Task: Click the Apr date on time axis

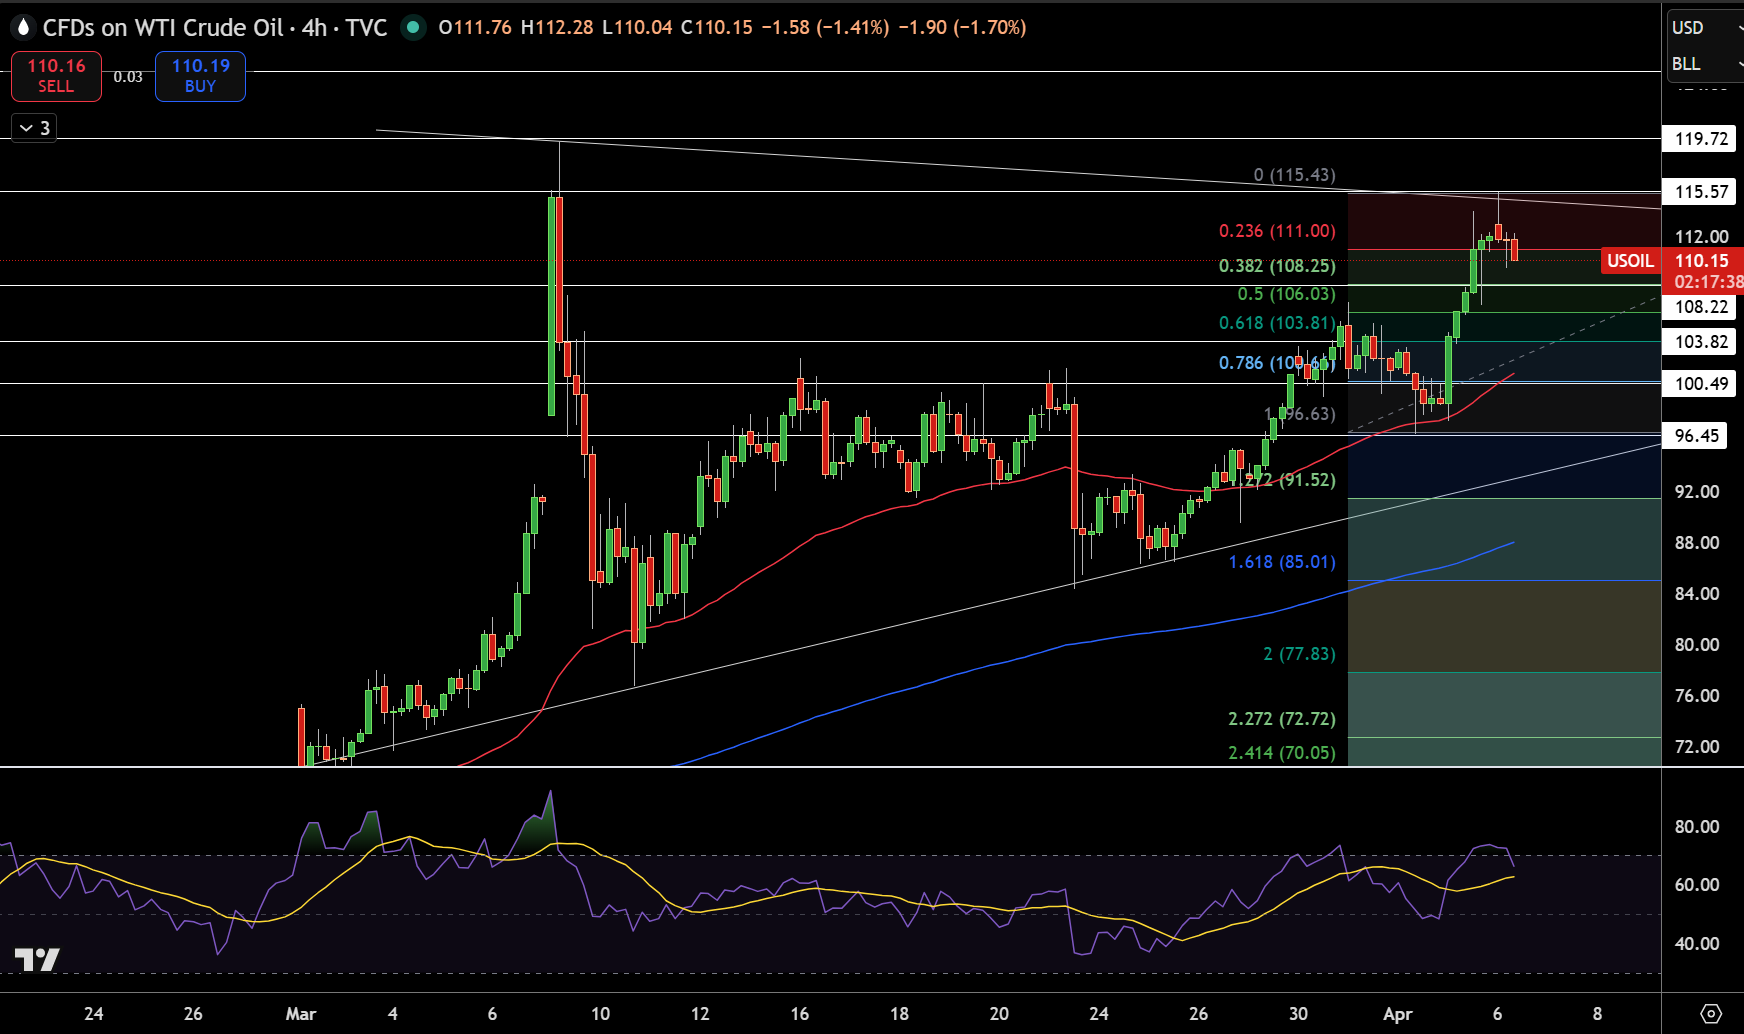Action: click(1397, 1014)
